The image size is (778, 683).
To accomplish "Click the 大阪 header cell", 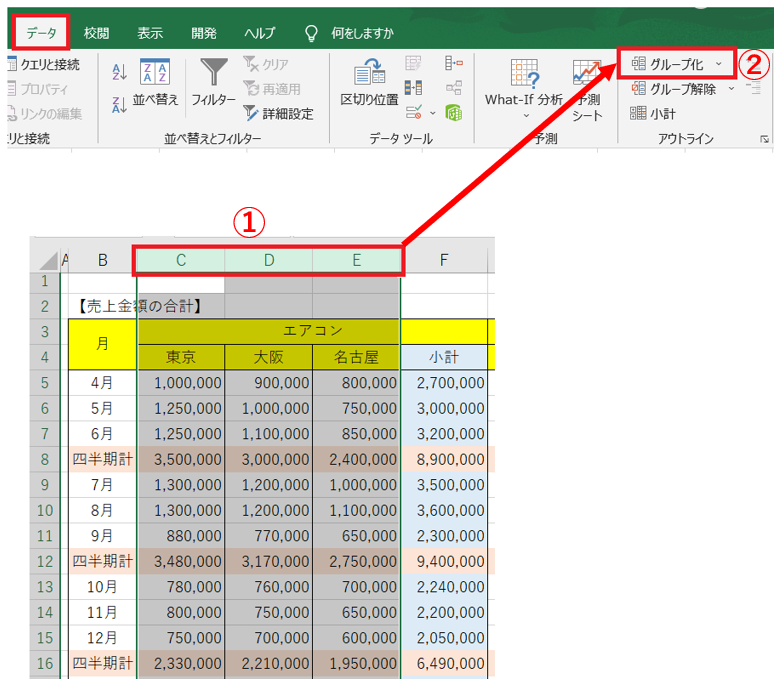I will click(268, 357).
